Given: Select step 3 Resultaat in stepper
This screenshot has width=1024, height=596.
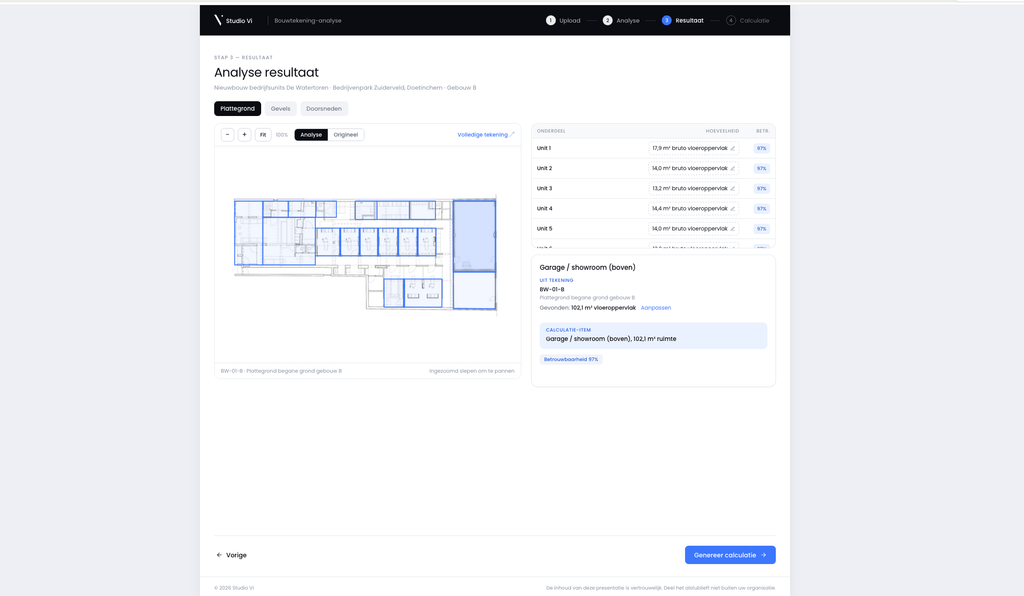Looking at the screenshot, I should click(x=682, y=20).
